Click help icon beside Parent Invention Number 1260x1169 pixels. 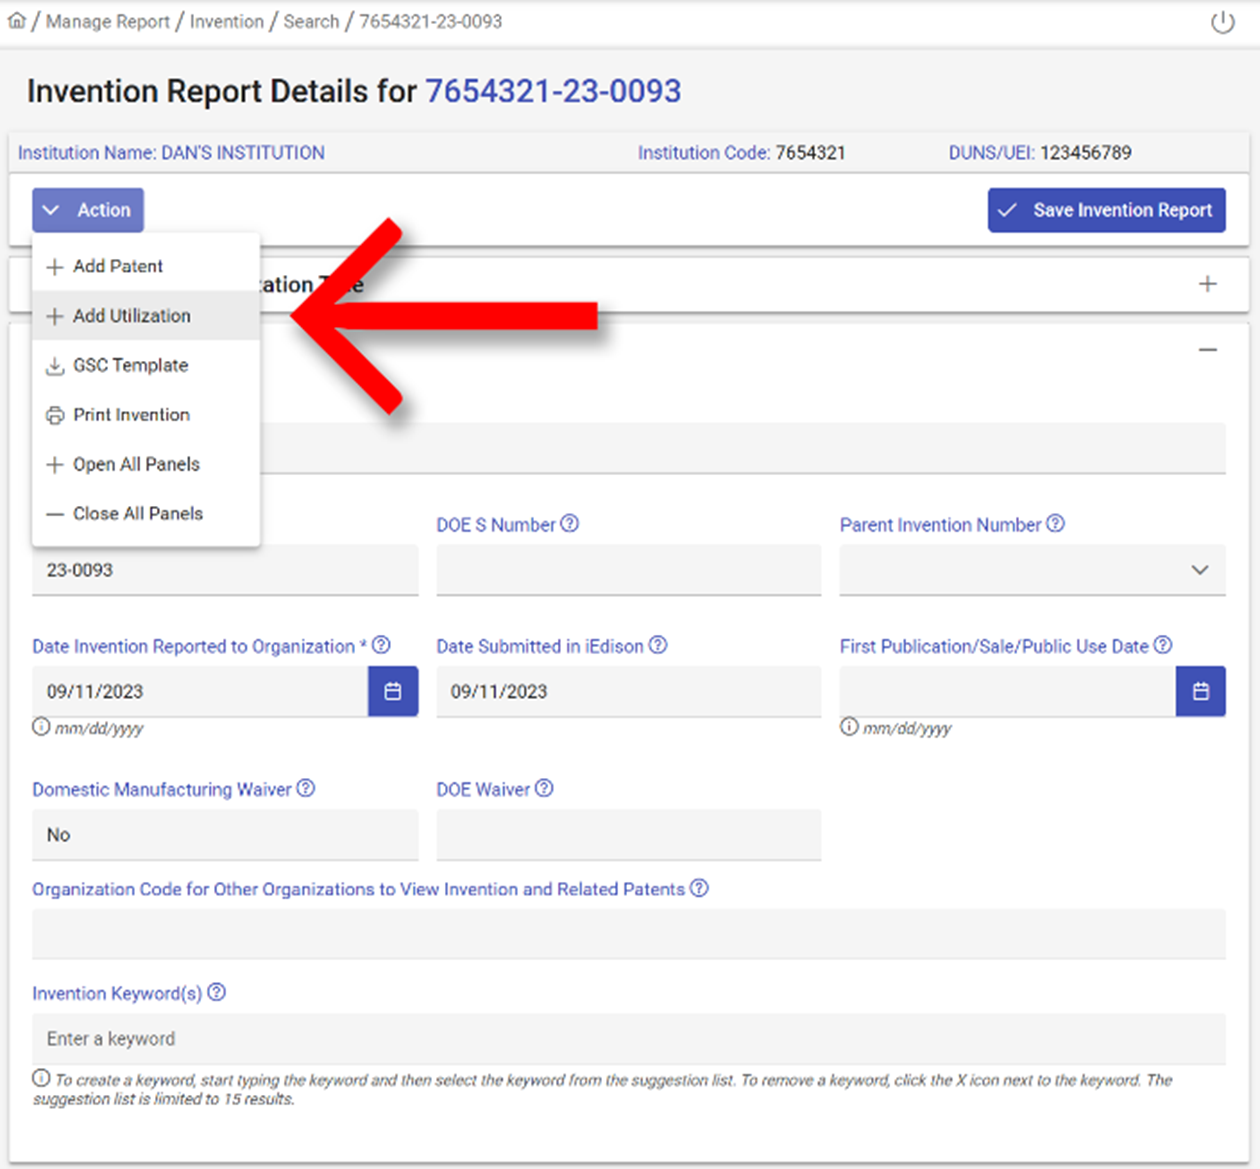[1055, 524]
